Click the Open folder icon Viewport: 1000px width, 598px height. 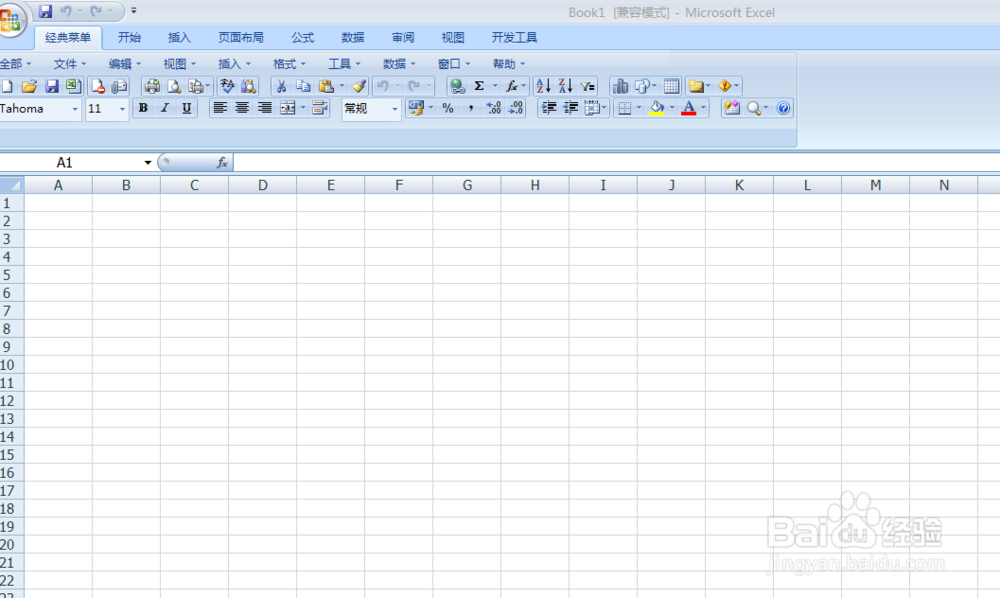(x=29, y=86)
